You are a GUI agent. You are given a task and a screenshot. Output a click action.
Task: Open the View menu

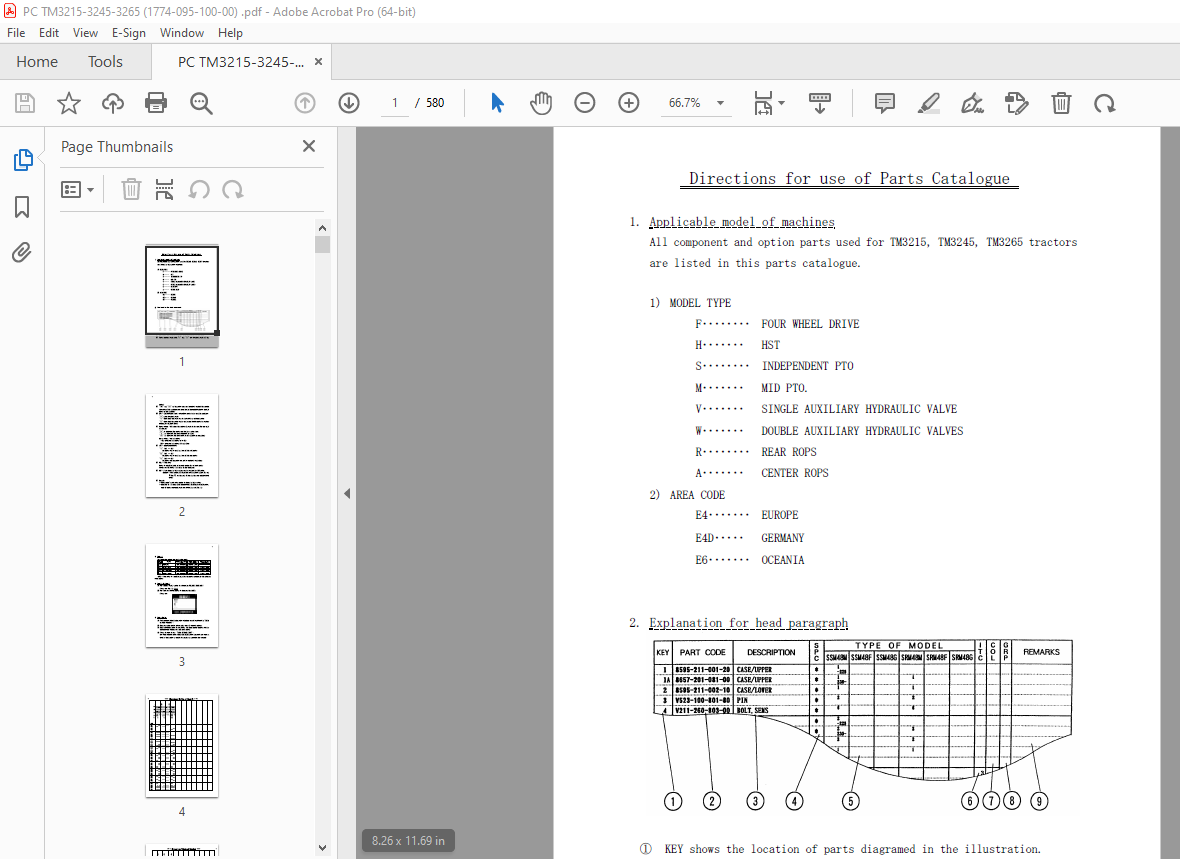click(x=85, y=32)
